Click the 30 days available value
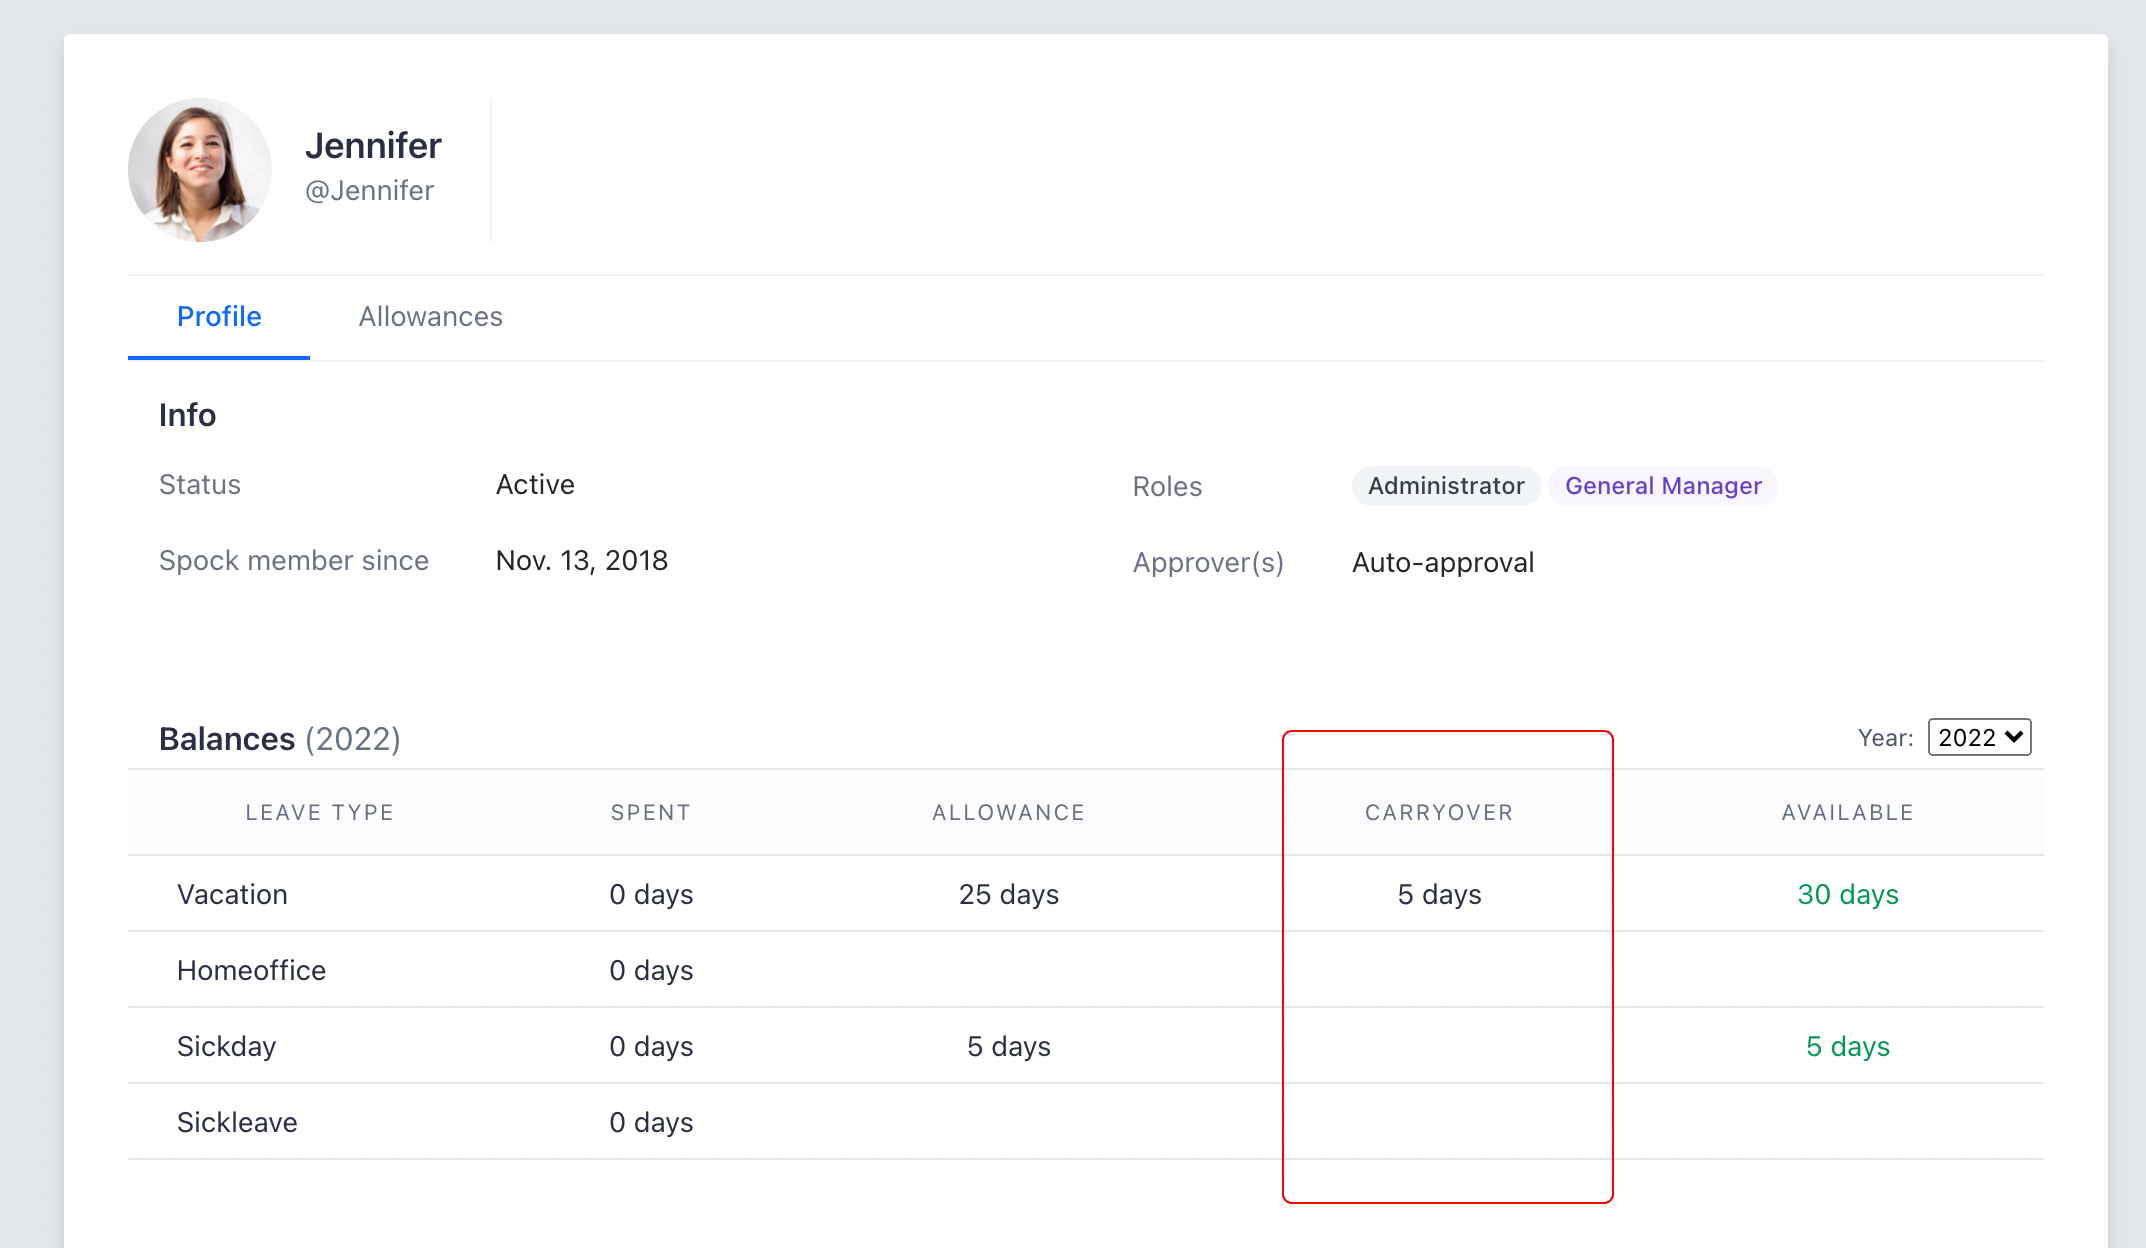 coord(1847,894)
